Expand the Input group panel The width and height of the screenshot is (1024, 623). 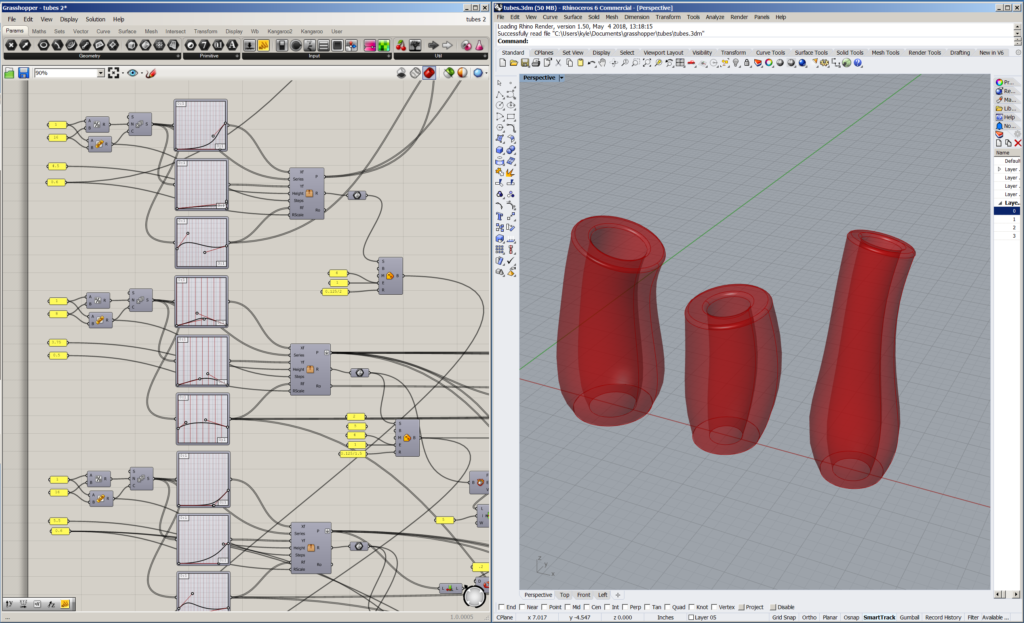click(389, 56)
